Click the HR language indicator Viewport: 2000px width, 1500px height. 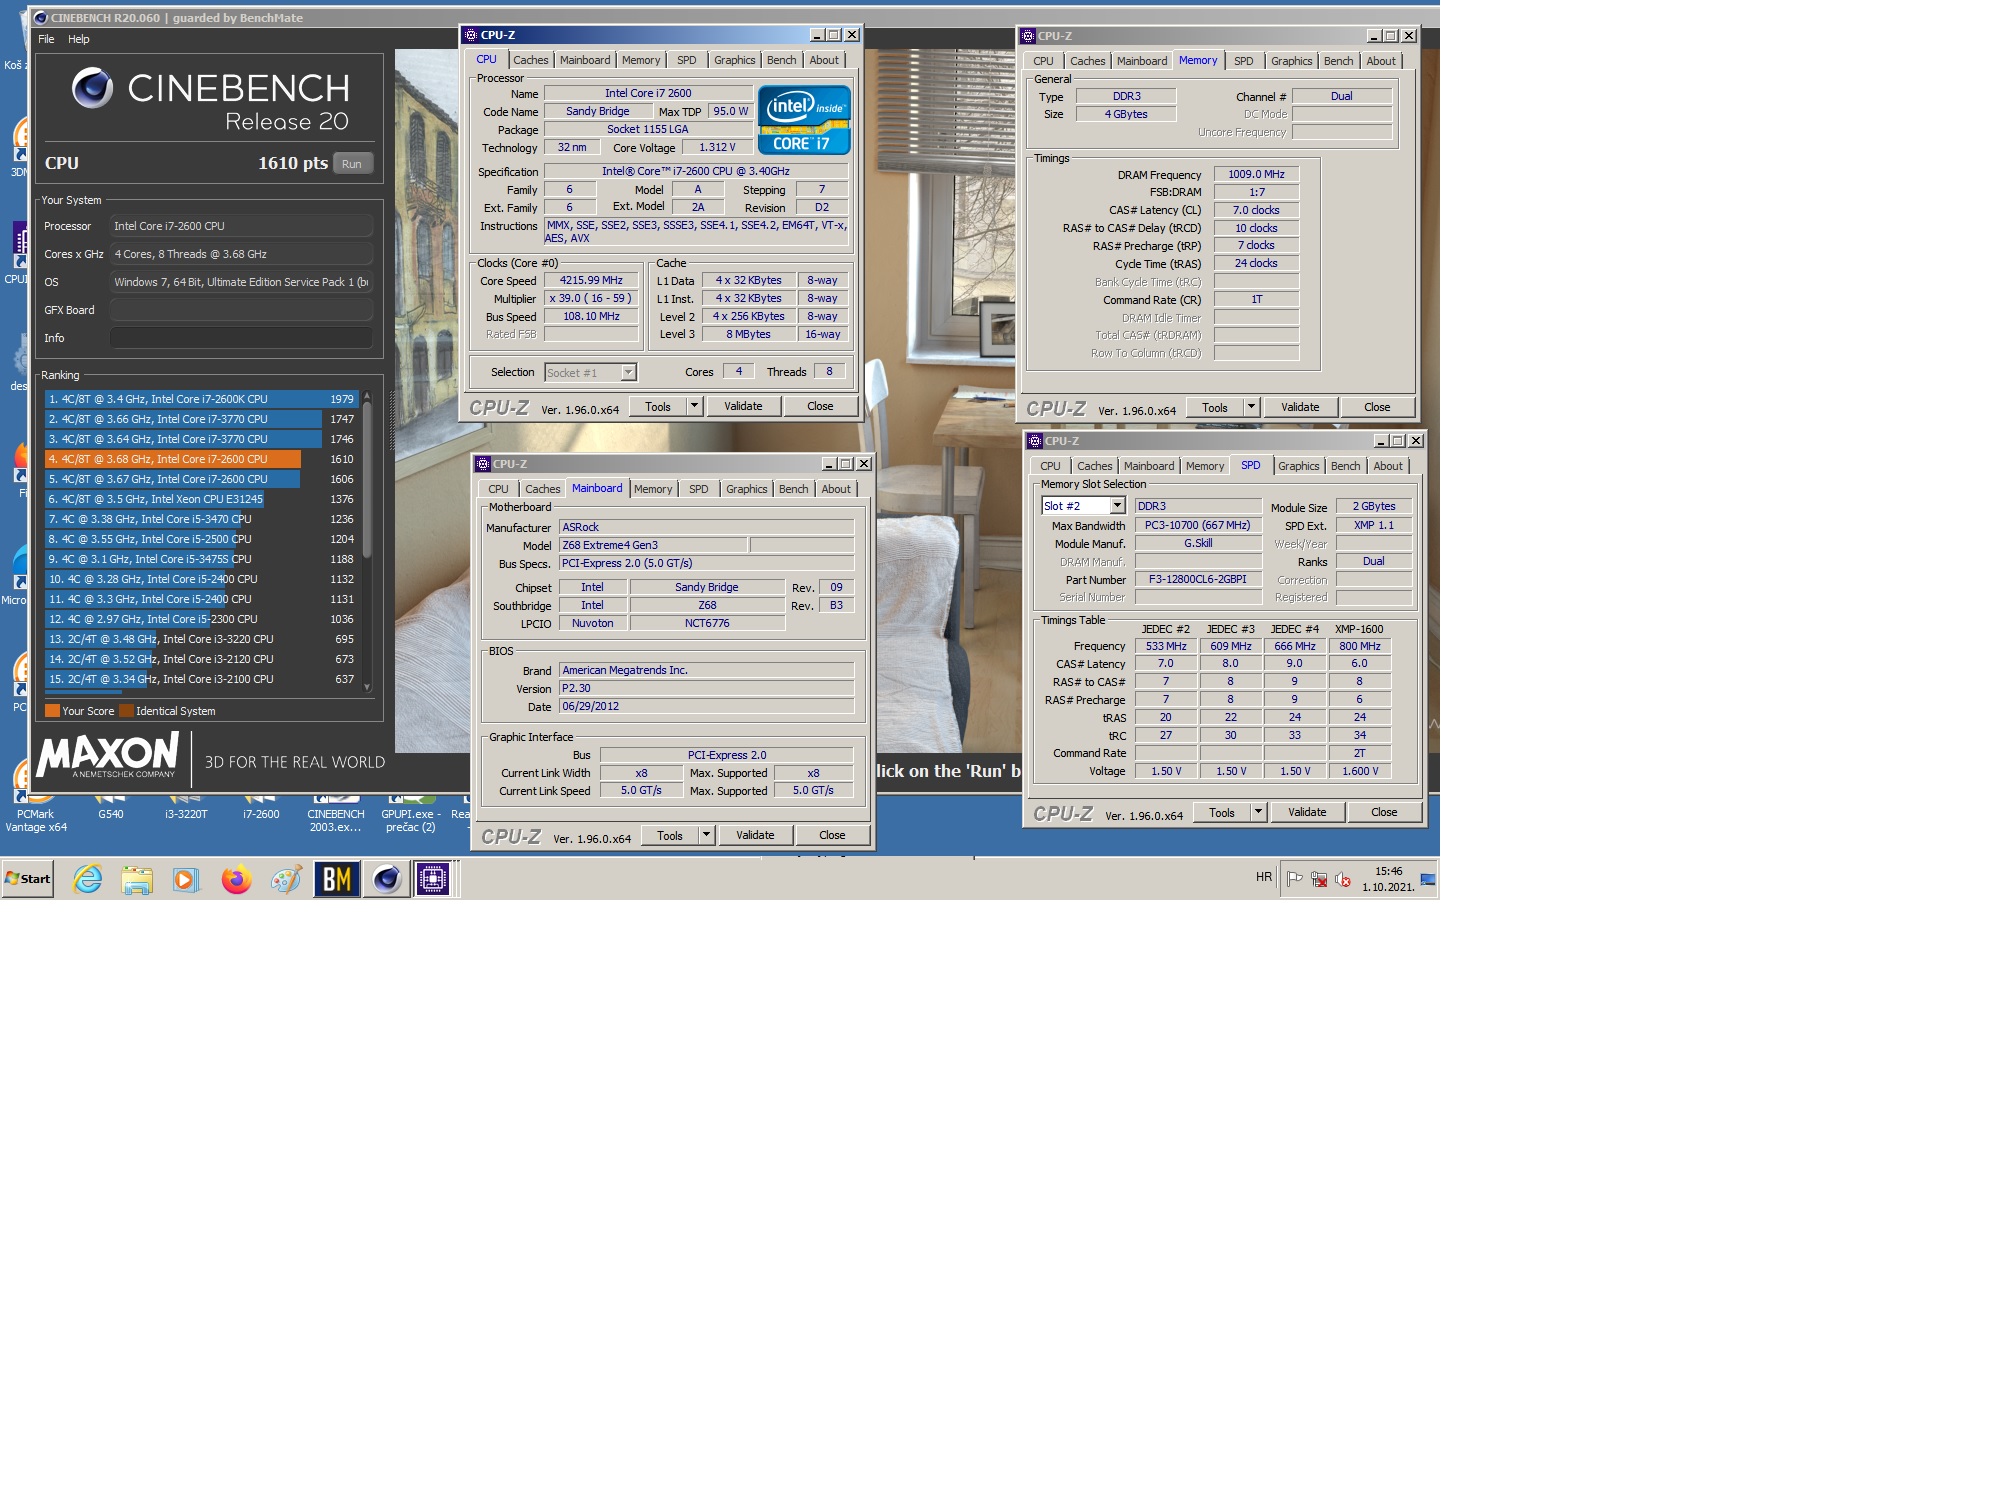pyautogui.click(x=1264, y=877)
